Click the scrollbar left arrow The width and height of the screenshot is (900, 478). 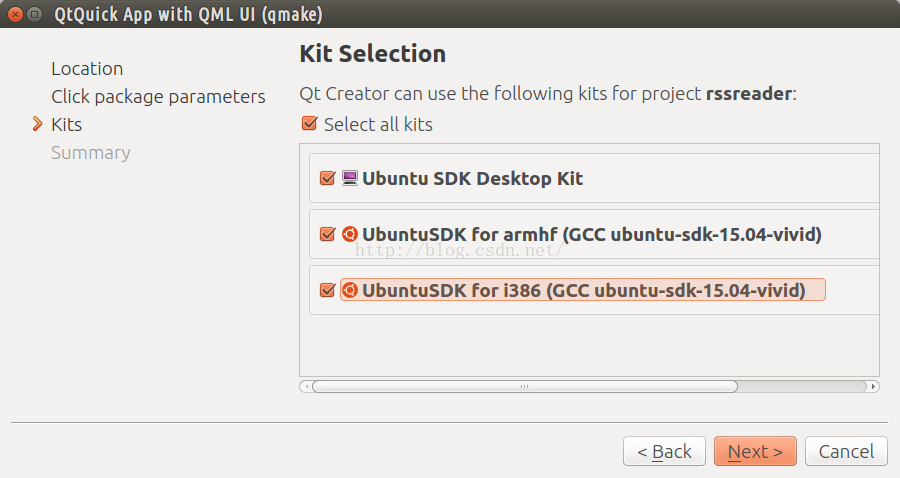[307, 387]
